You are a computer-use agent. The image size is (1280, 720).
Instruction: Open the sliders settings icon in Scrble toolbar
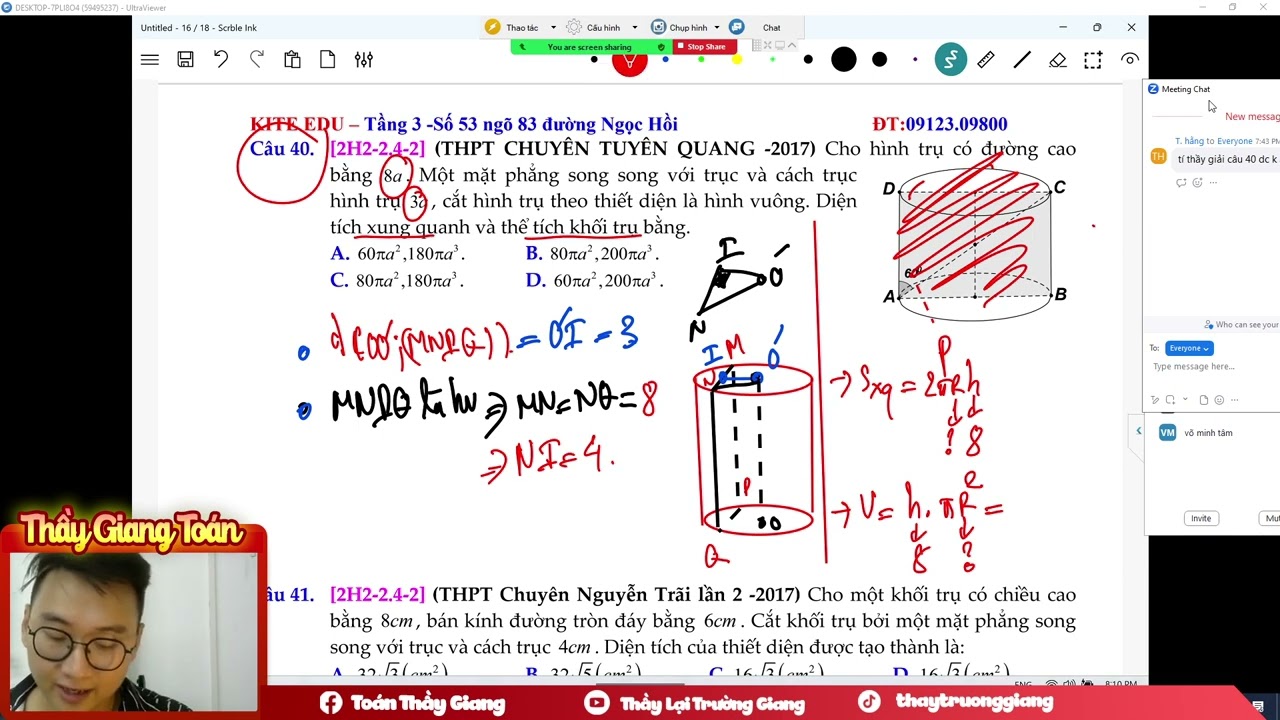(364, 60)
